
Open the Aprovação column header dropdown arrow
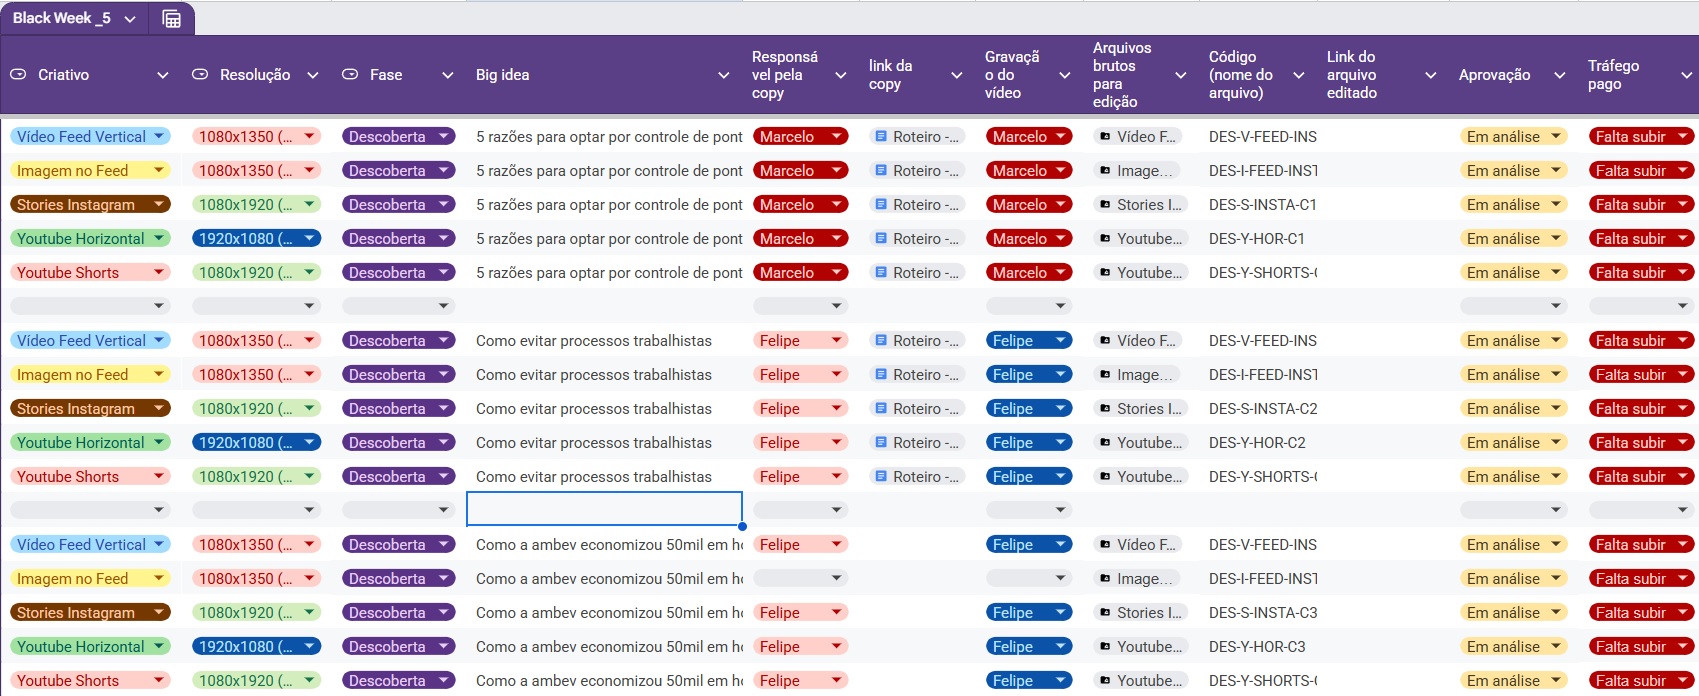pos(1559,75)
